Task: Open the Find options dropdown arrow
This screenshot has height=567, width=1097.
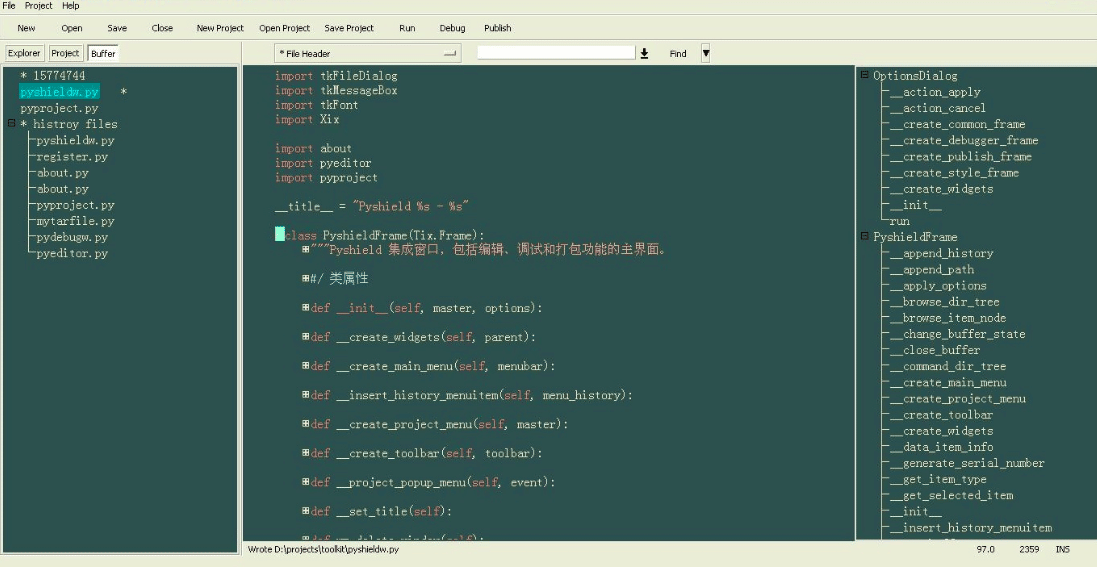Action: tap(705, 53)
